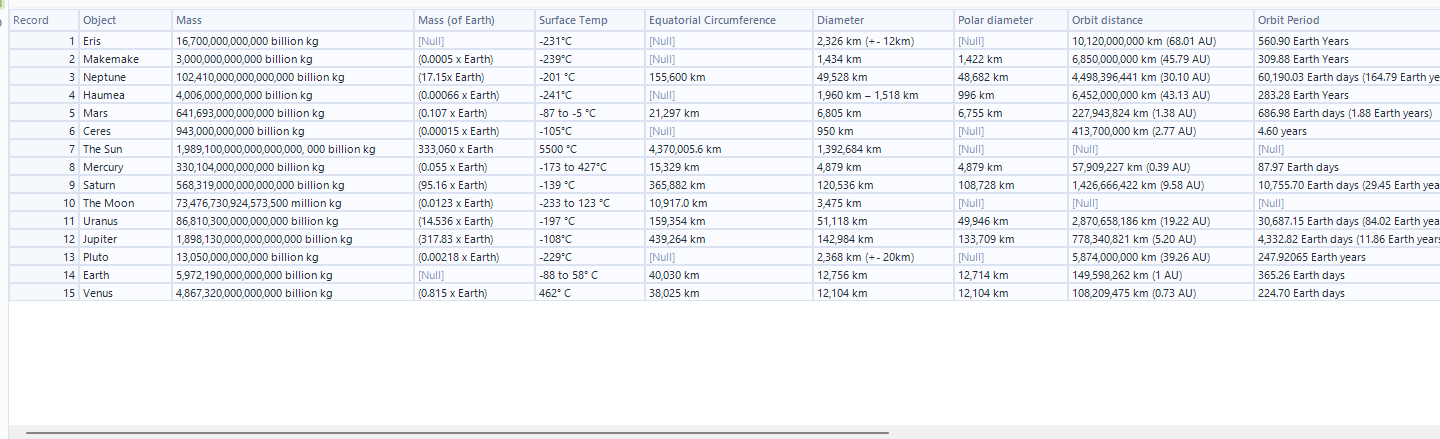1440x439 pixels.
Task: Click the 40,030 km cell
Action: tap(728, 275)
